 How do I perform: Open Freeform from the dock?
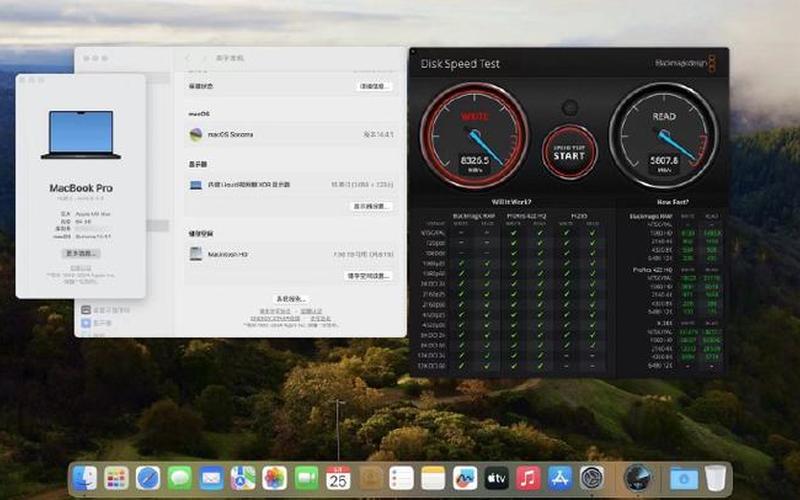coord(465,479)
